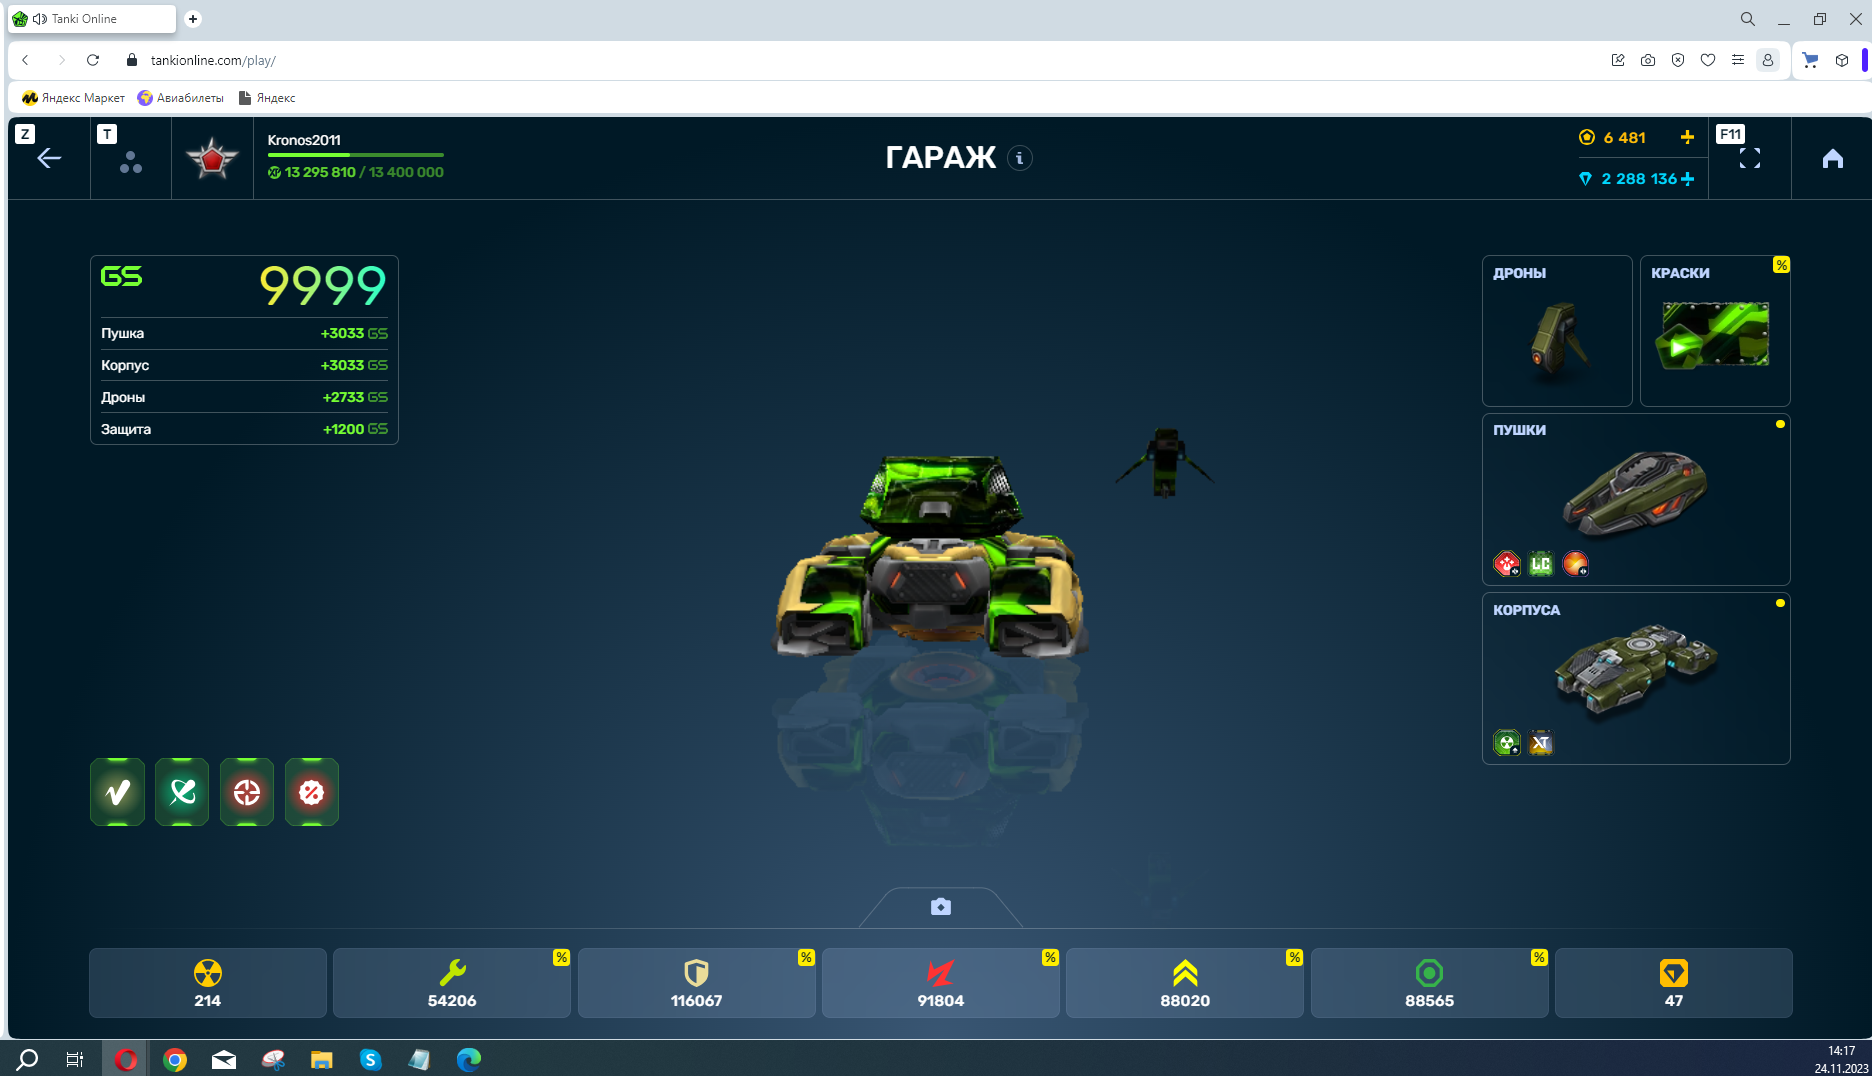Switch to the Tanki Online browser tab
Image resolution: width=1872 pixels, height=1076 pixels.
click(92, 19)
